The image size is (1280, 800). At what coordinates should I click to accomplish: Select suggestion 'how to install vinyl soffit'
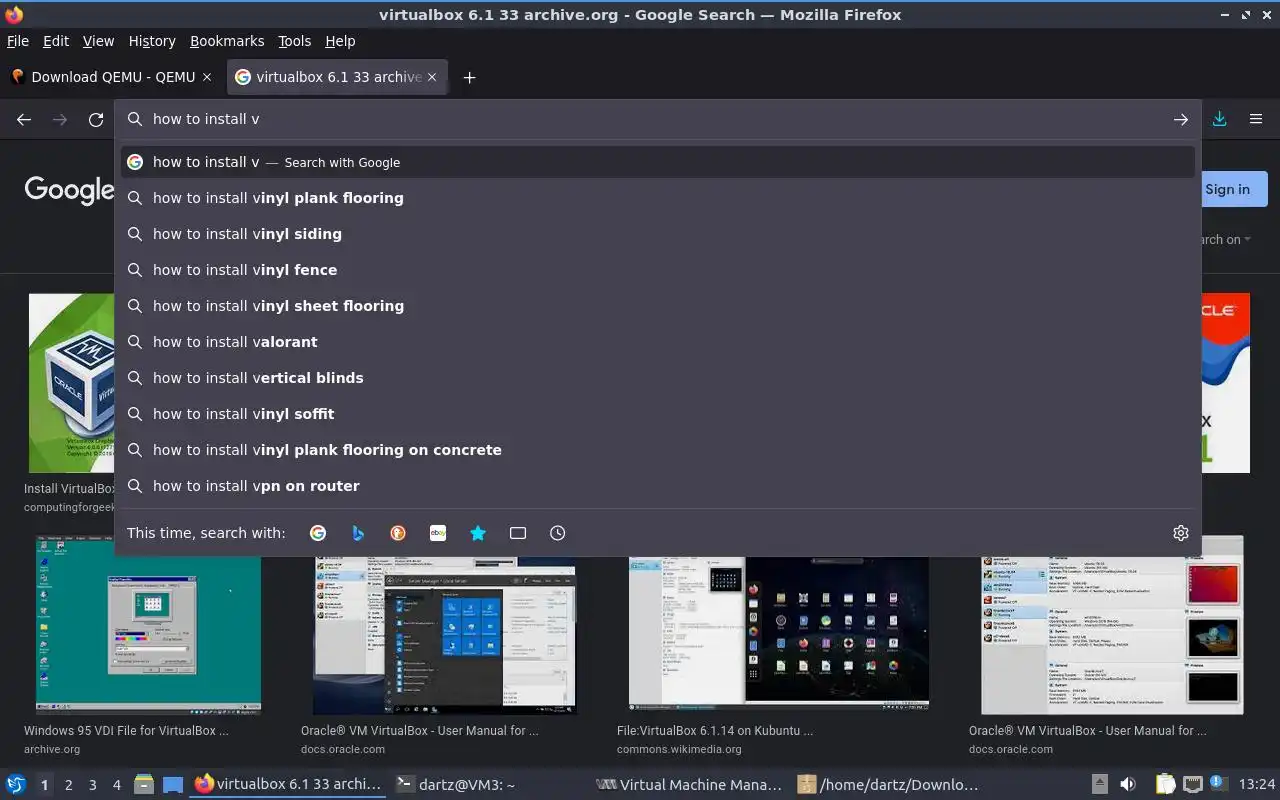point(658,414)
